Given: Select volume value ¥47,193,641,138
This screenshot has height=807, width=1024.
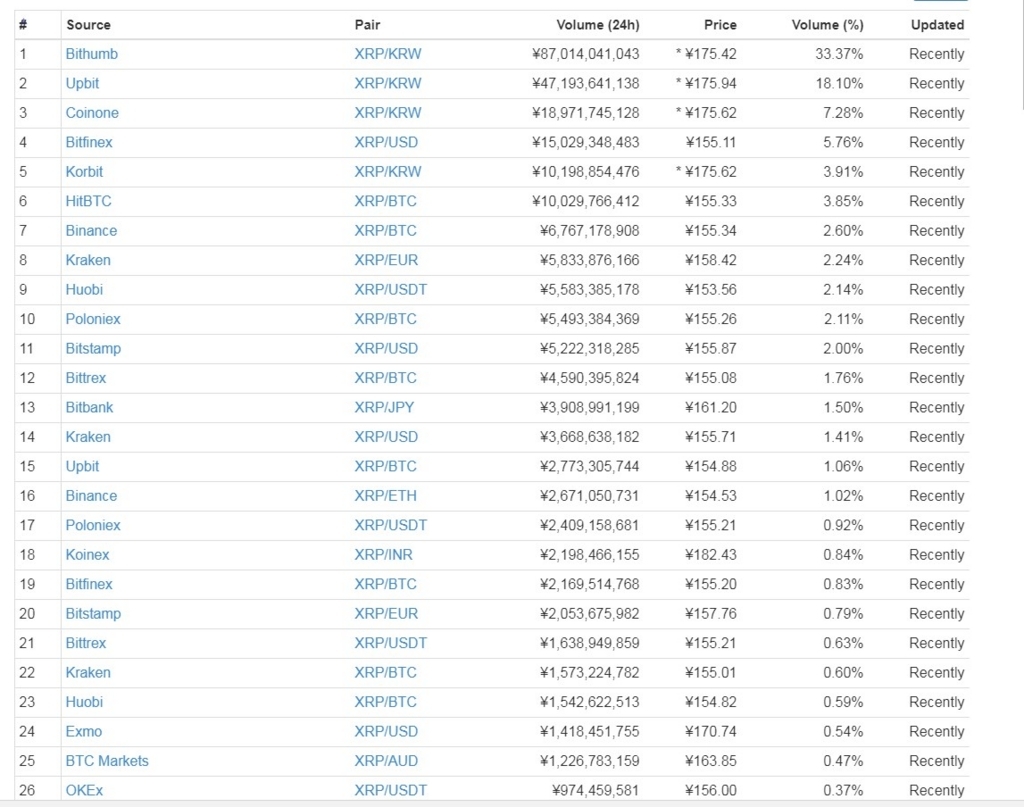Looking at the screenshot, I should point(586,84).
